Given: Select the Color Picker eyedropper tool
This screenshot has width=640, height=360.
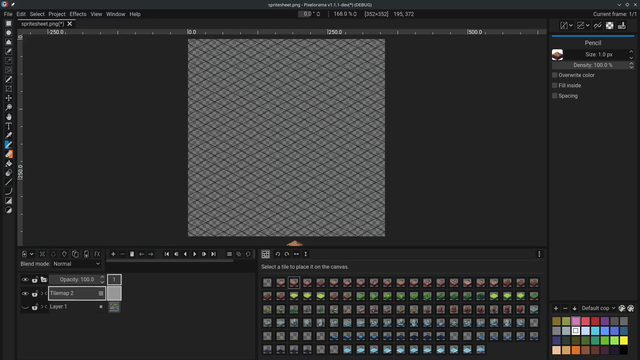Looking at the screenshot, I should pos(9,136).
